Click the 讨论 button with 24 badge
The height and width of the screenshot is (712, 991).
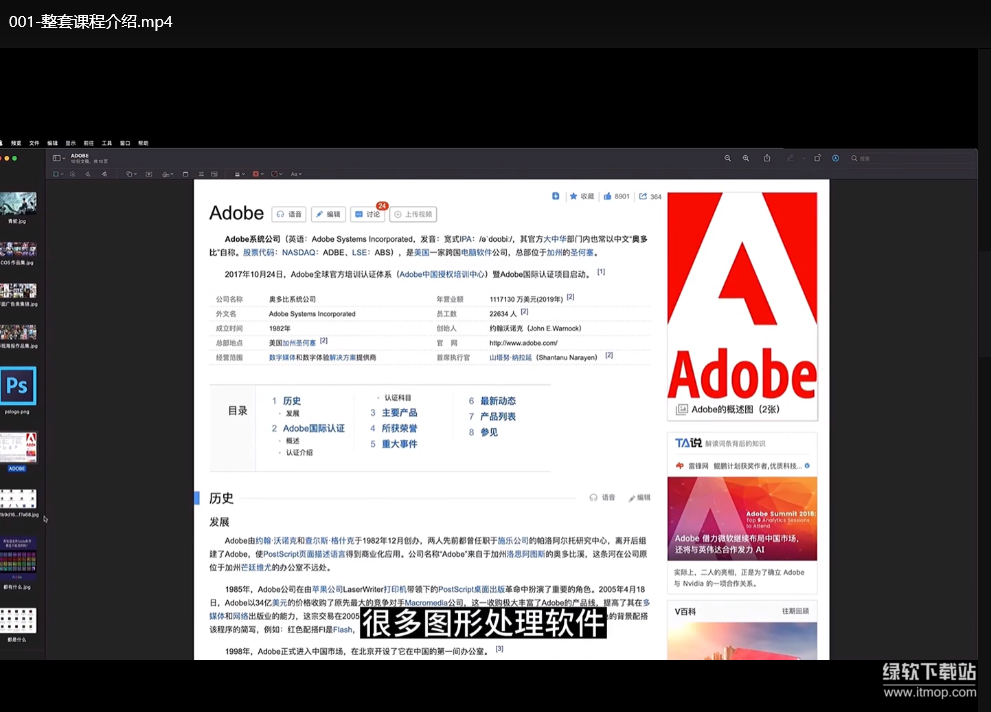click(x=367, y=214)
